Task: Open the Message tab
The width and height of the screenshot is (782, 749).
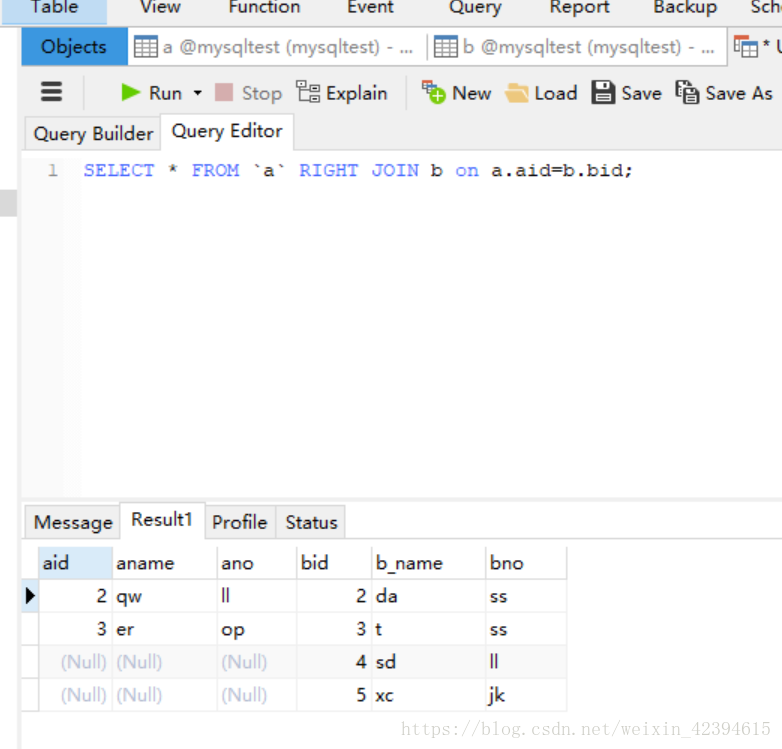Action: pos(73,522)
